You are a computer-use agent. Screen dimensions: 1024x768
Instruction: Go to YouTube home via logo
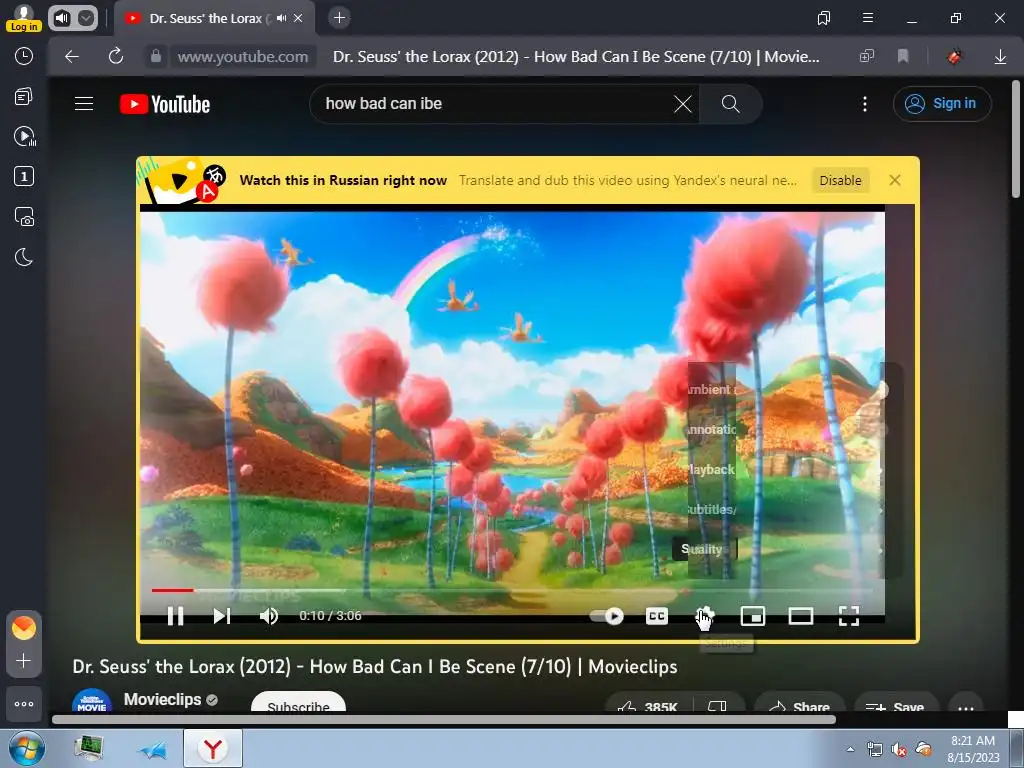click(x=165, y=104)
